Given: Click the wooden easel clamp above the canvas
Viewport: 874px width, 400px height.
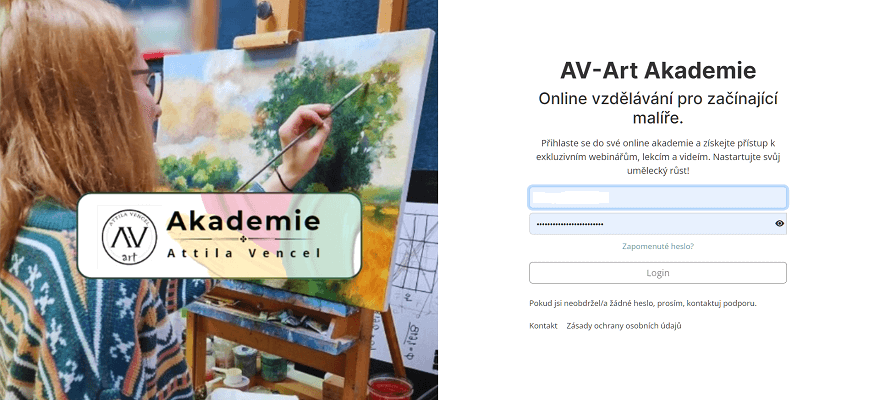Looking at the screenshot, I should (x=268, y=37).
